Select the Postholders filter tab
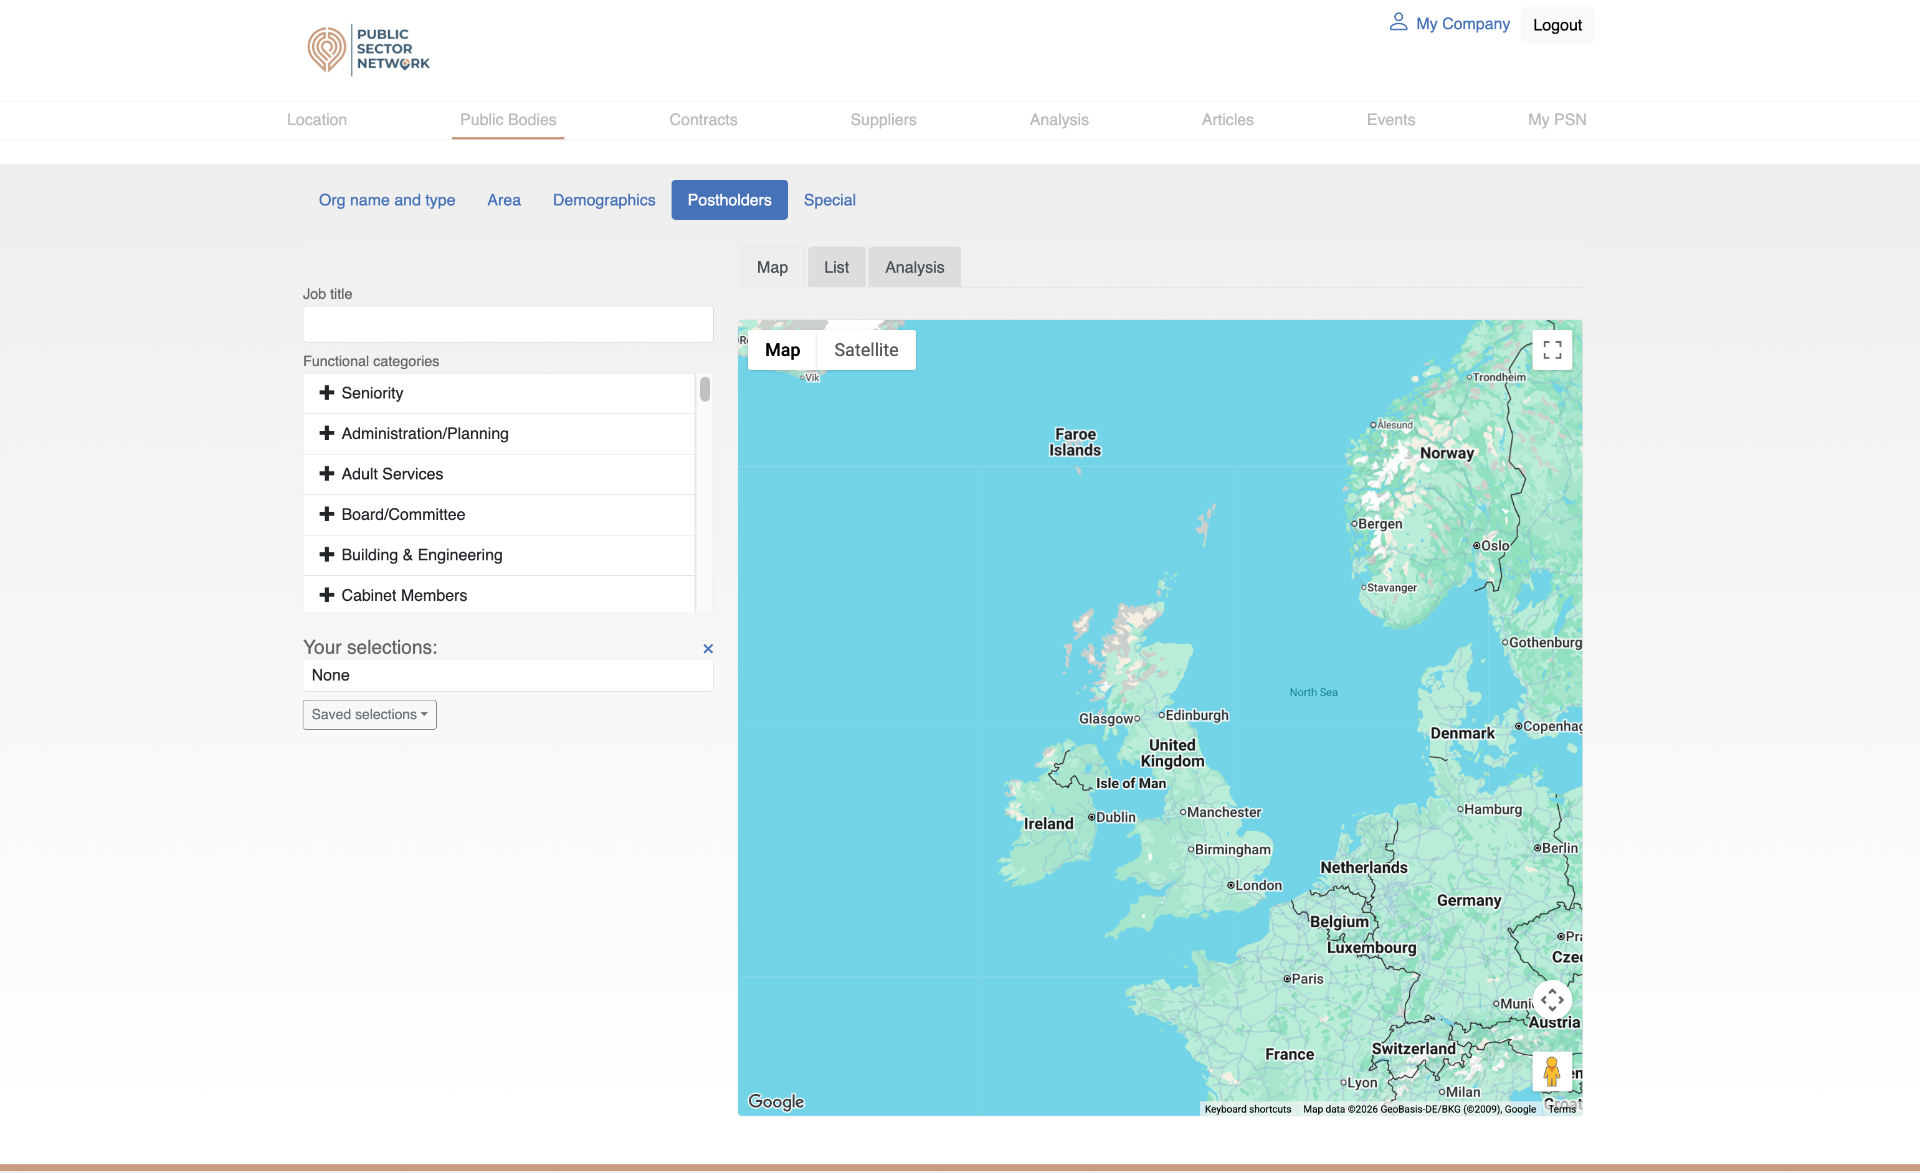Screen dimensions: 1920x1173 click(729, 200)
